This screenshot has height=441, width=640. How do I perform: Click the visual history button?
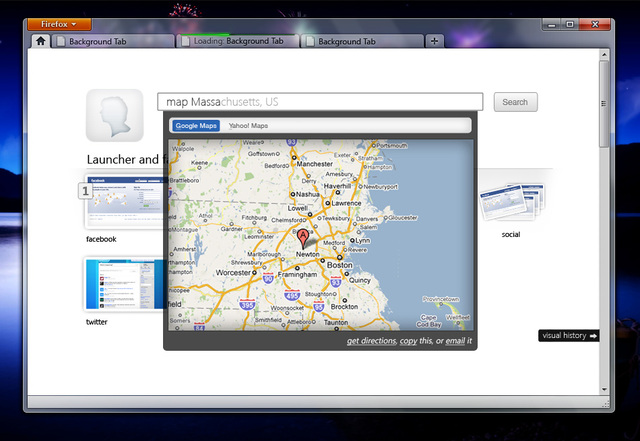569,336
